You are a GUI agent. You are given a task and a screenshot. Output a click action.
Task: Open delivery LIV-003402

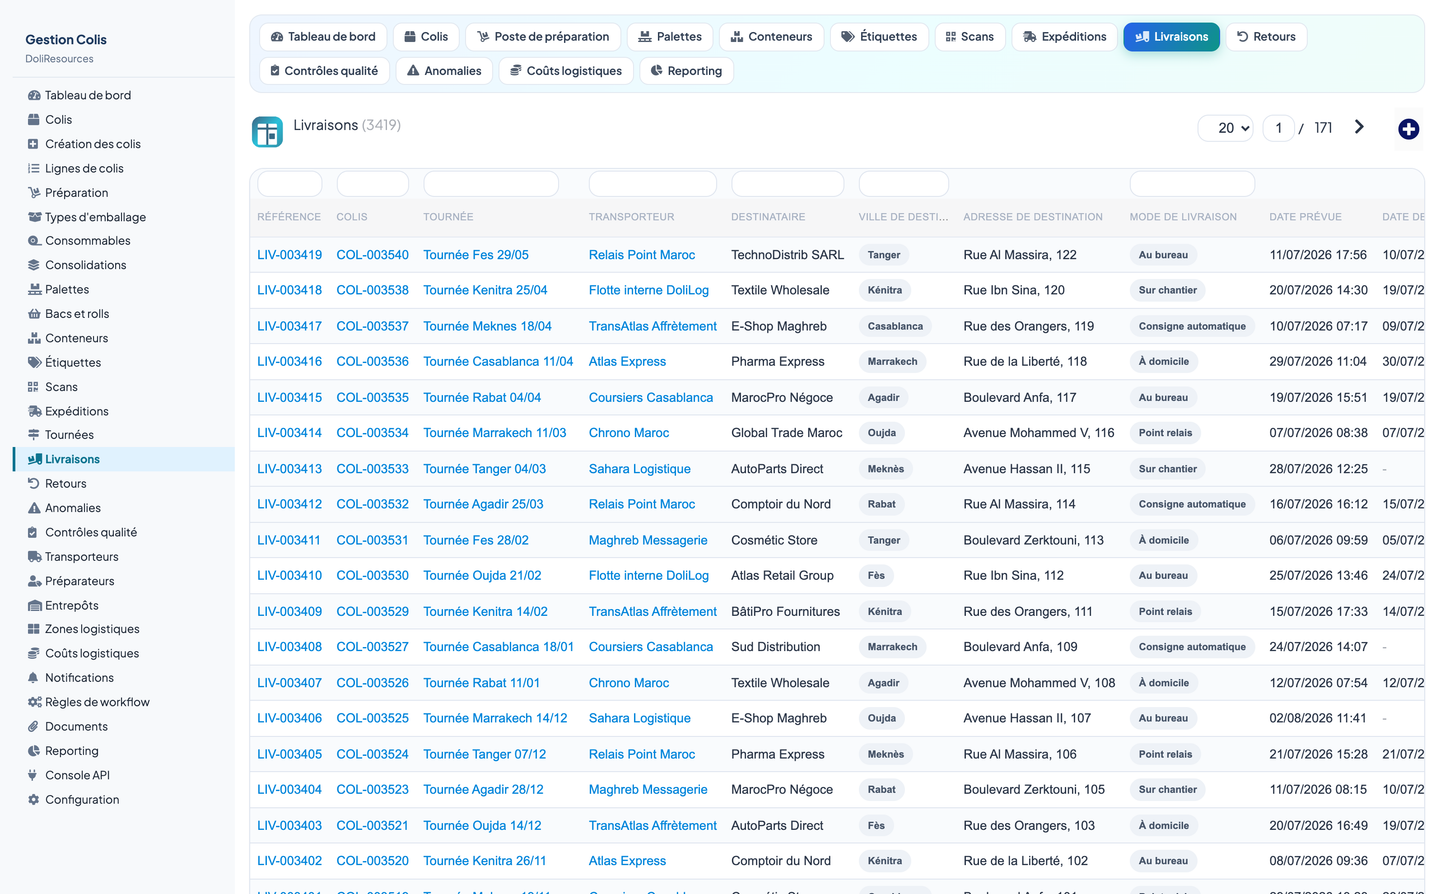coord(289,861)
